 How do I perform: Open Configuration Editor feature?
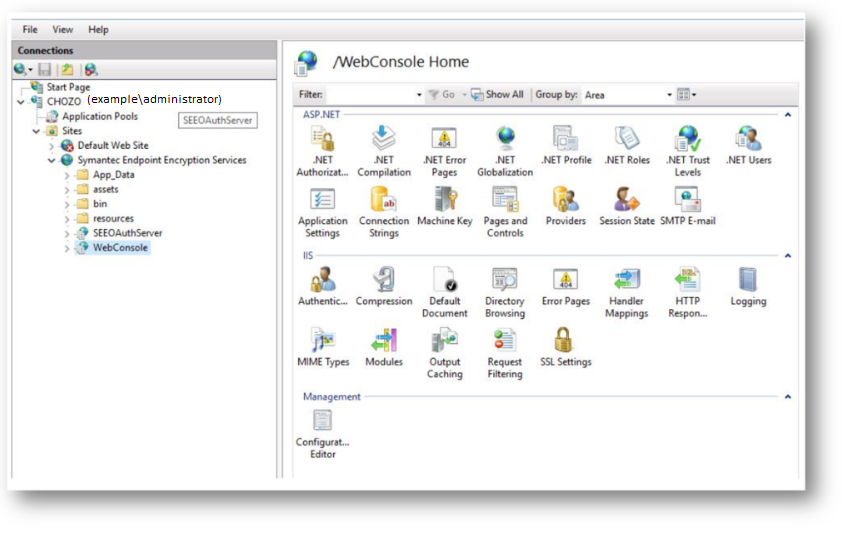point(323,434)
